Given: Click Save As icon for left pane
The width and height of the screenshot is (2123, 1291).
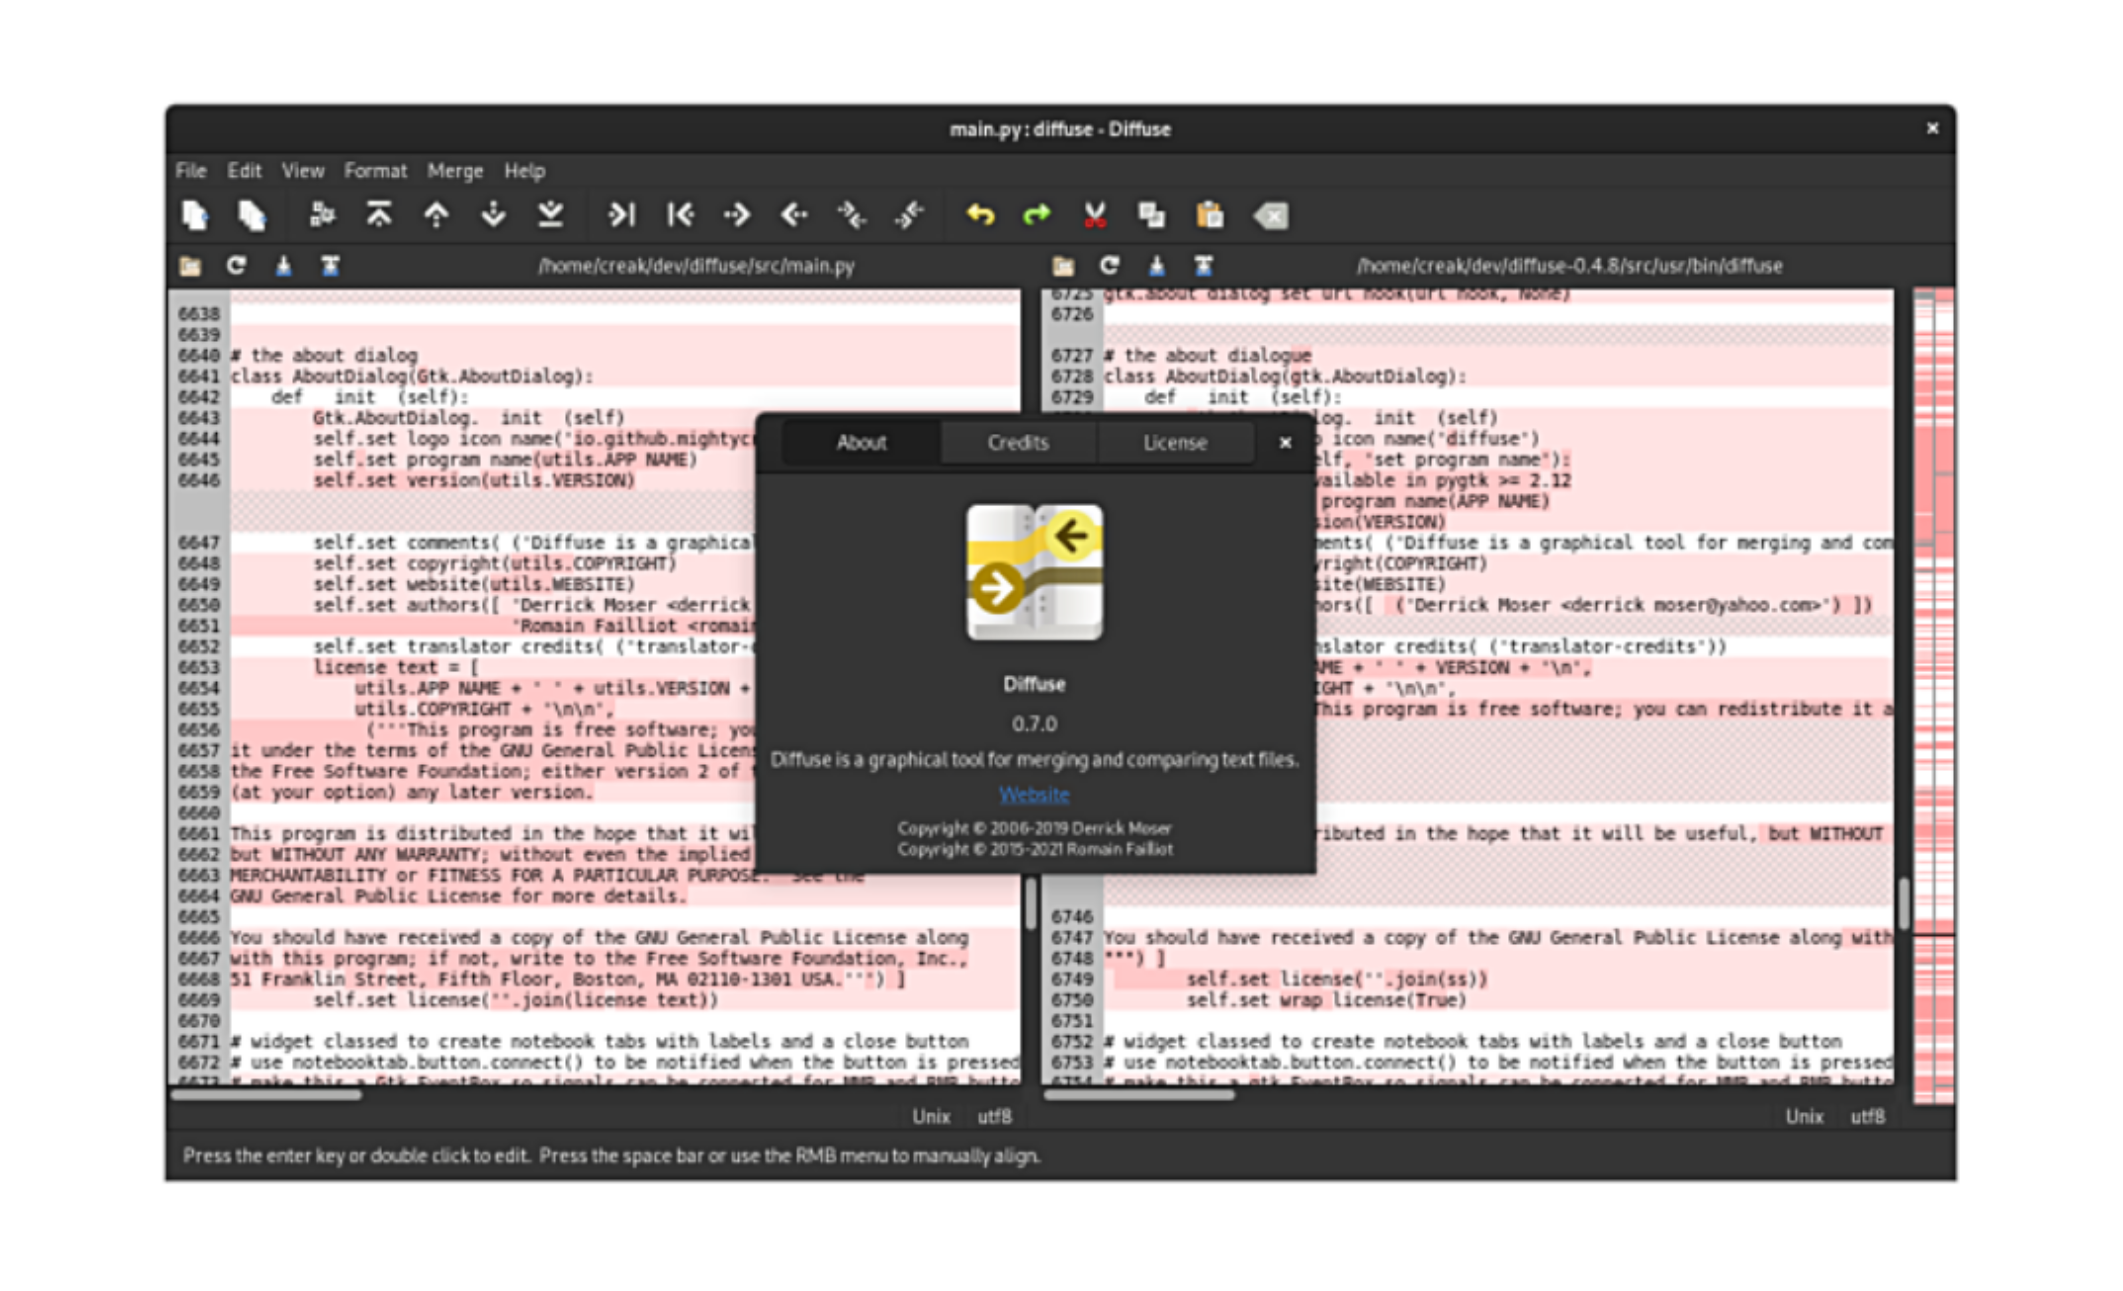Looking at the screenshot, I should click(x=330, y=266).
